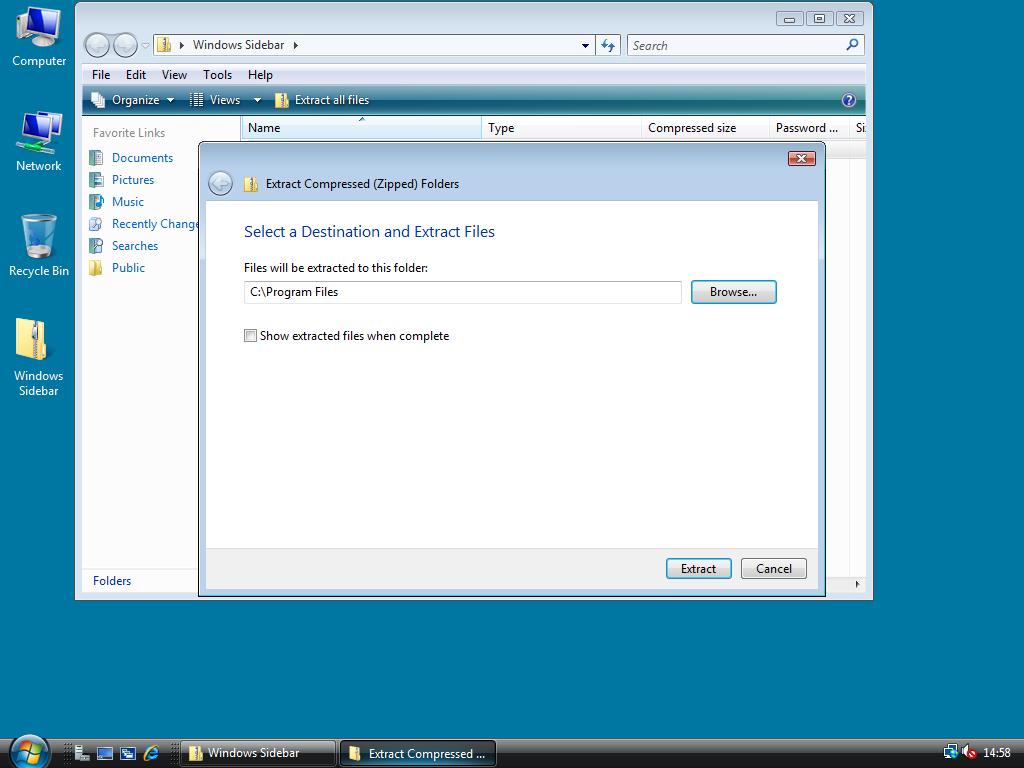Screen dimensions: 1024x768
Task: Click zipped folder icon in address bar
Action: pos(164,45)
